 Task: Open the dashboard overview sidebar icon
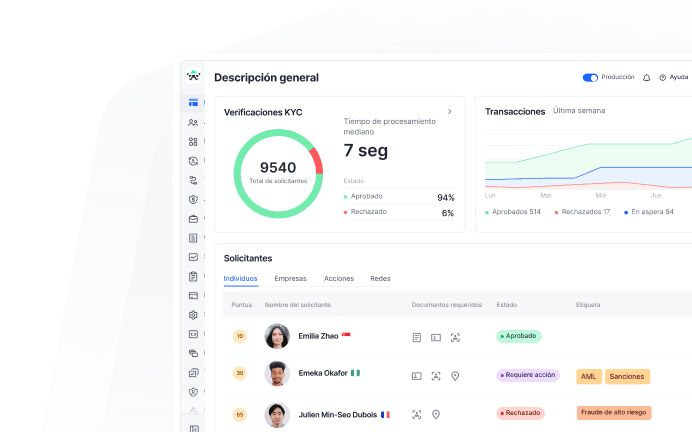click(x=193, y=103)
